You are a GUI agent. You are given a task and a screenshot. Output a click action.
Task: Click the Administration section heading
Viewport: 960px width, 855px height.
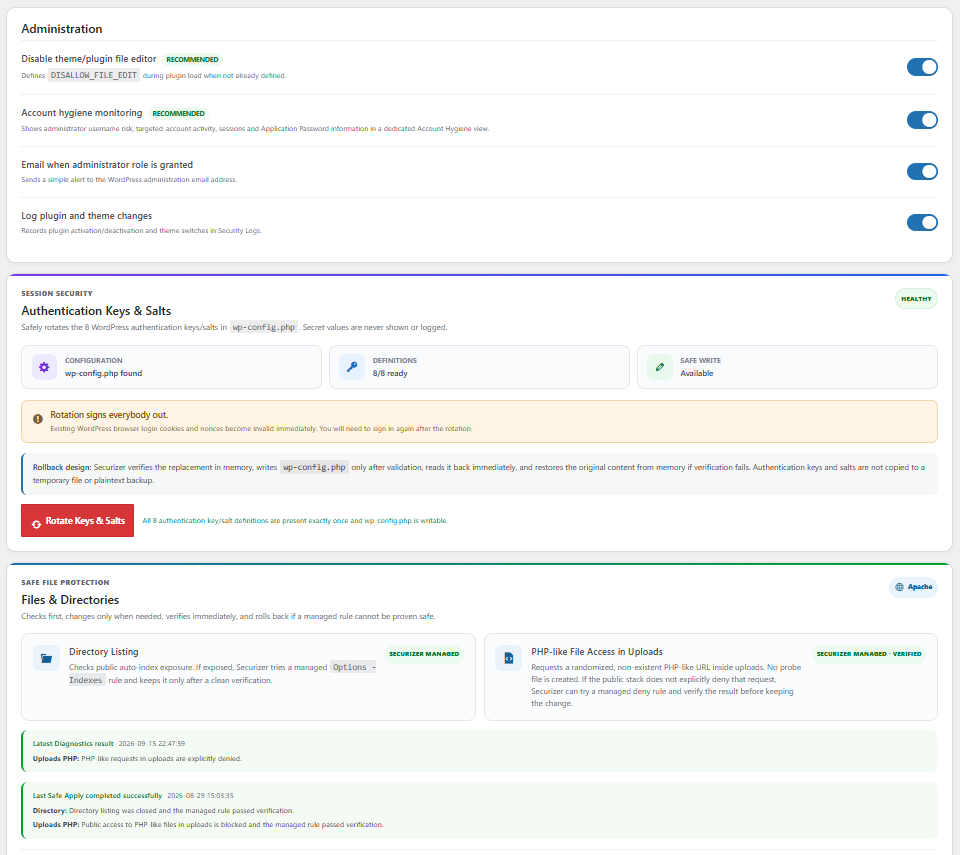[x=62, y=29]
